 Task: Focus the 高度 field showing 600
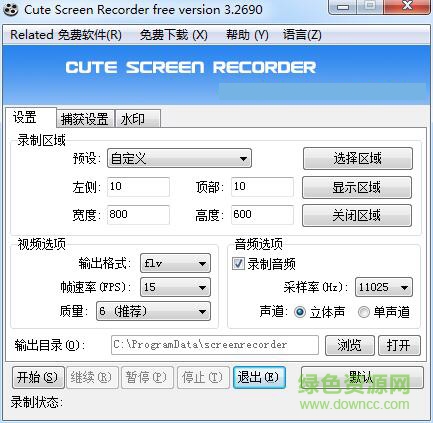coord(262,215)
